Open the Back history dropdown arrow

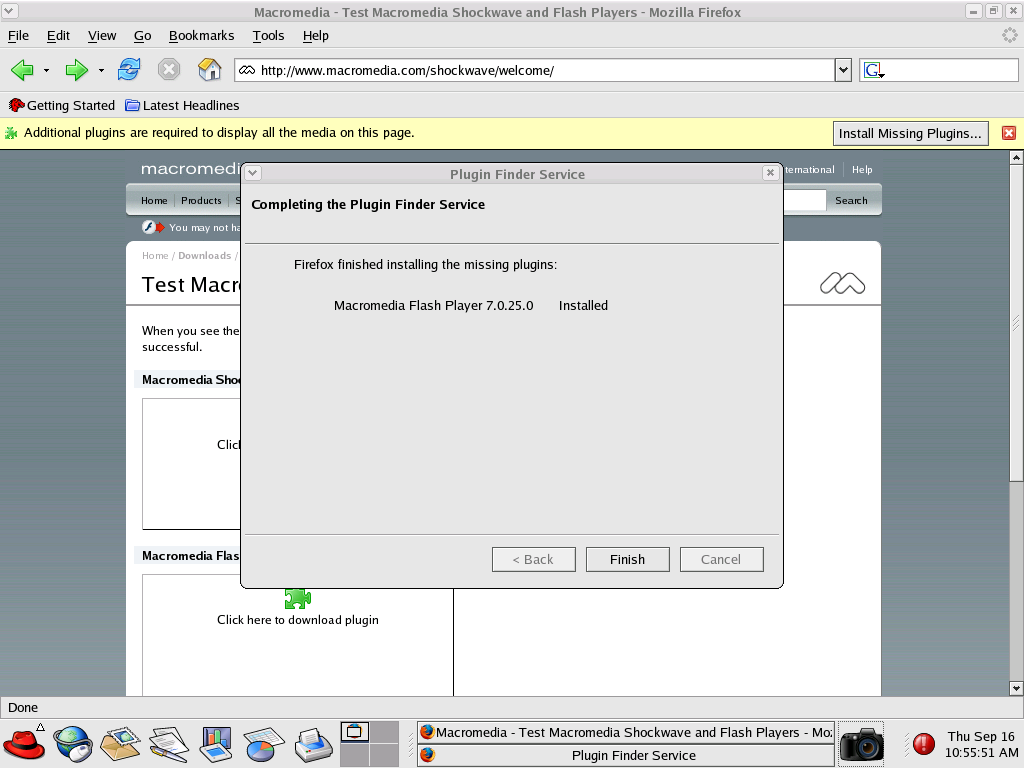pyautogui.click(x=46, y=71)
